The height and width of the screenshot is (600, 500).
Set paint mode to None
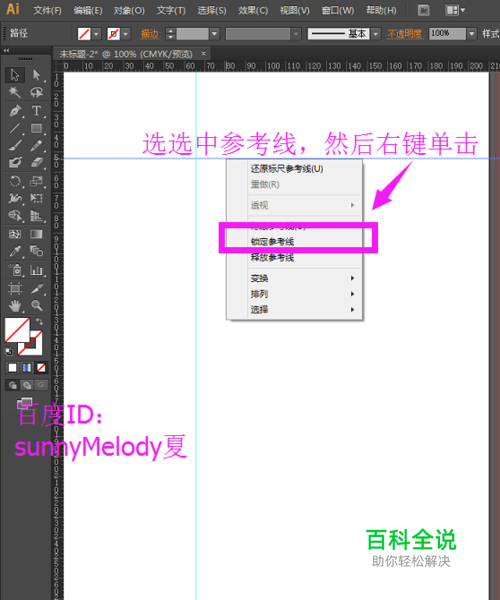41,368
